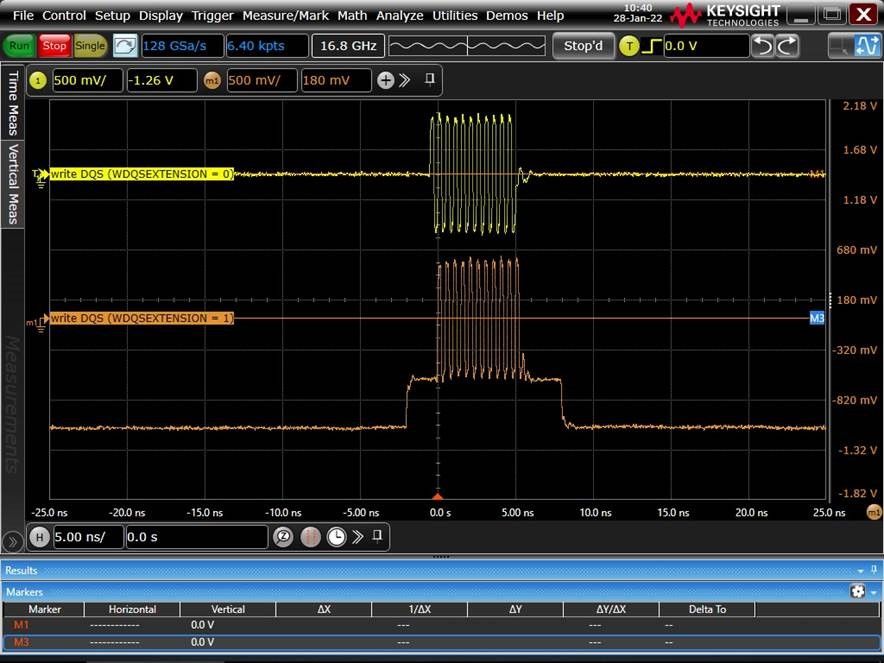Image resolution: width=884 pixels, height=663 pixels.
Task: Select the Autoscale waveform icon top right
Action: [x=869, y=46]
